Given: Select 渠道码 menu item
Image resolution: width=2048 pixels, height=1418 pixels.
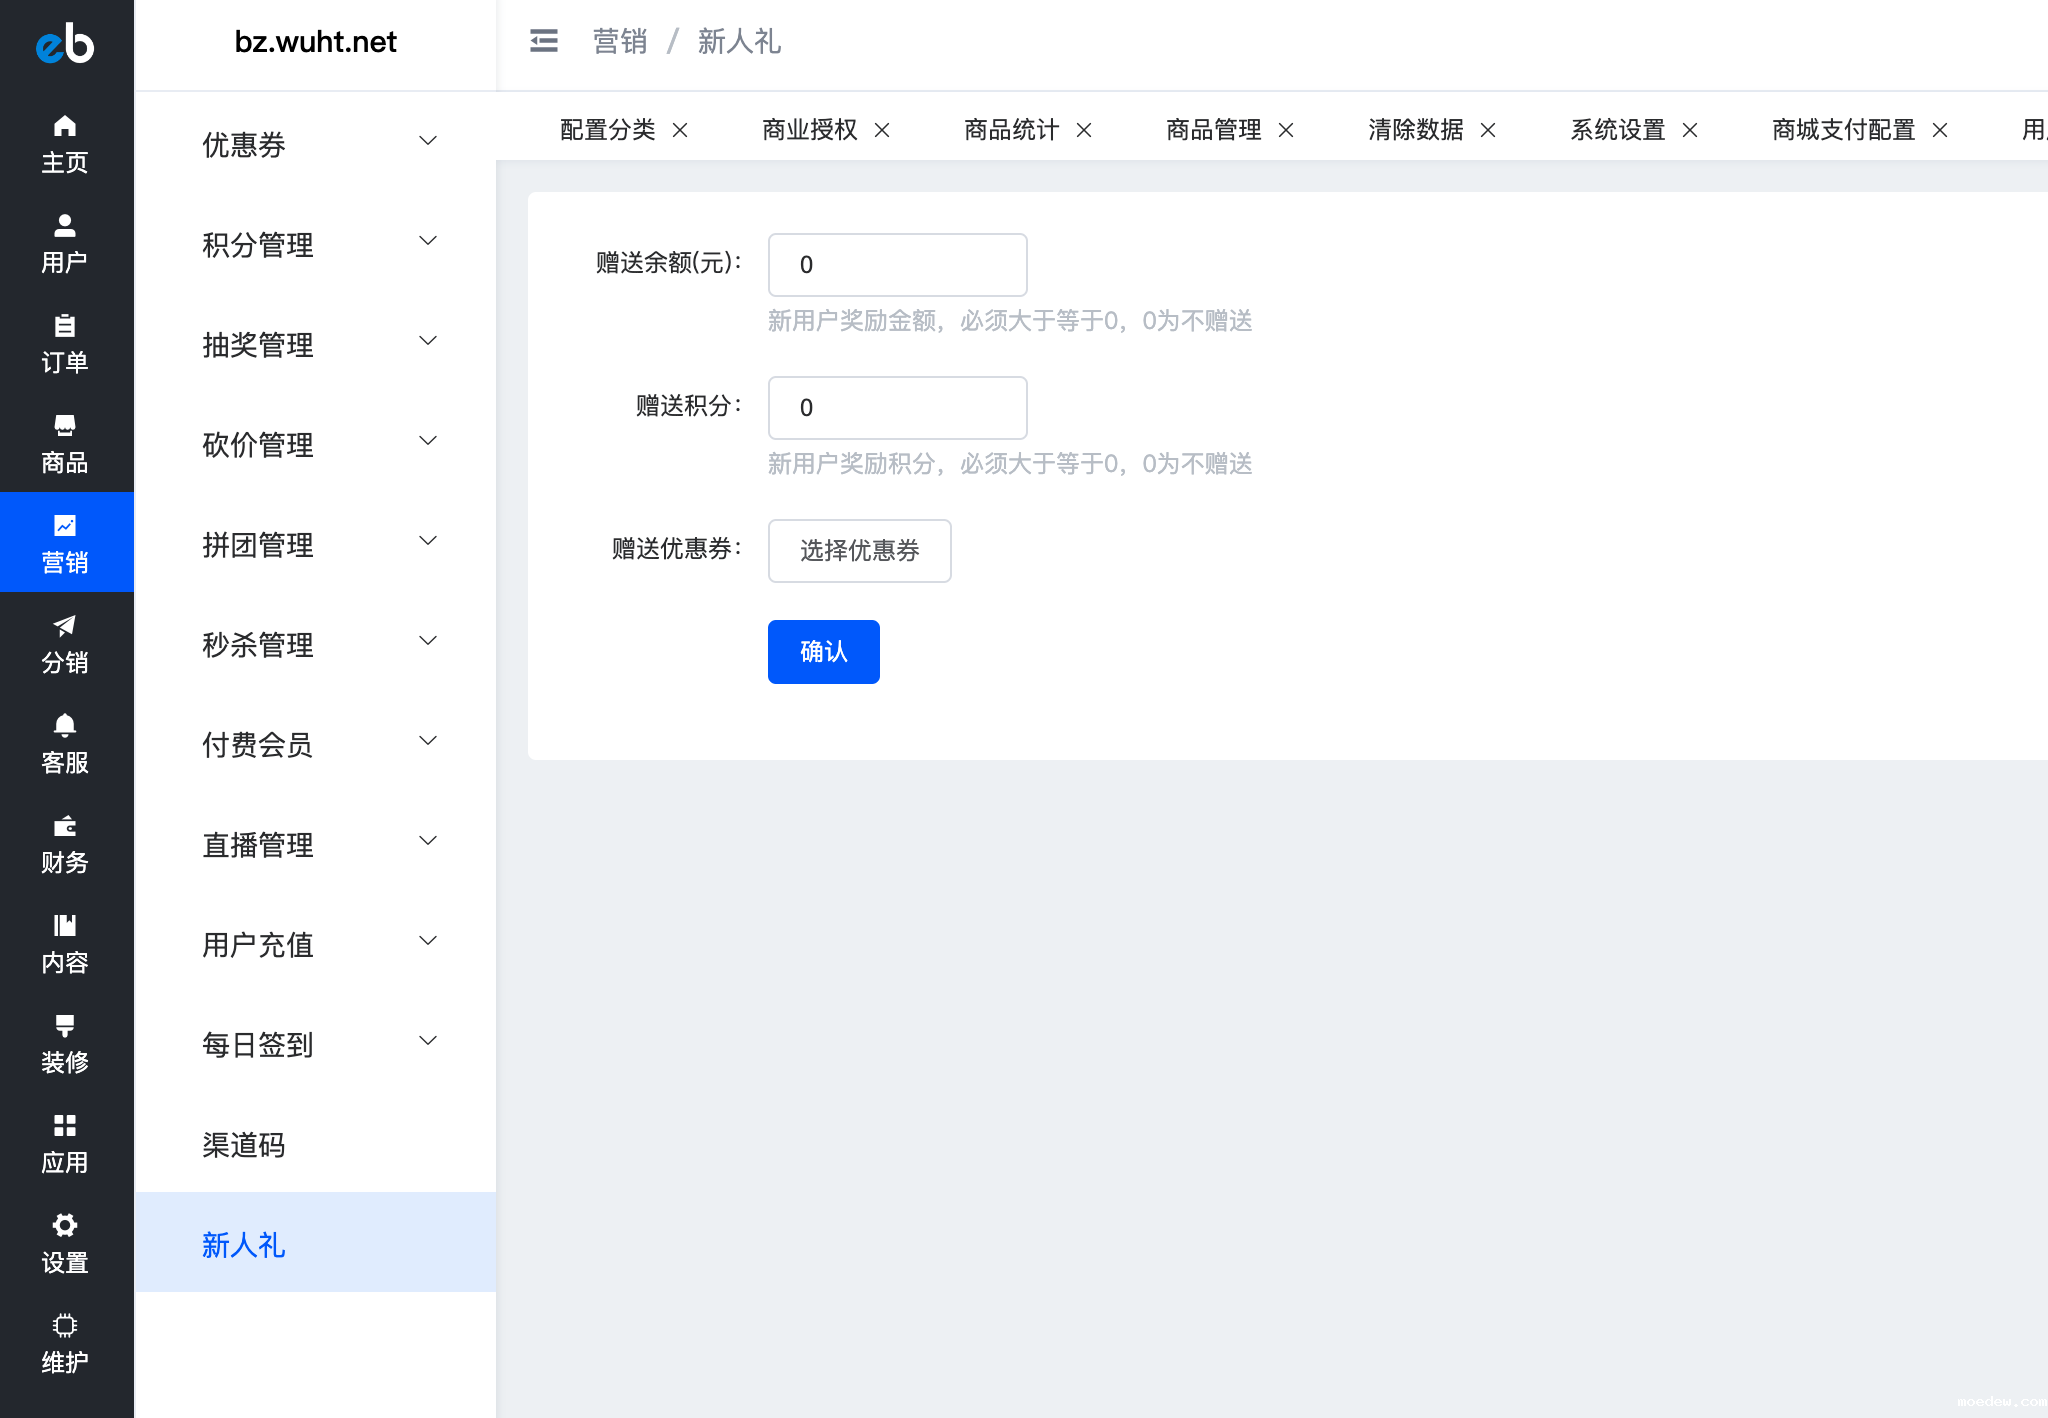Looking at the screenshot, I should (x=244, y=1144).
